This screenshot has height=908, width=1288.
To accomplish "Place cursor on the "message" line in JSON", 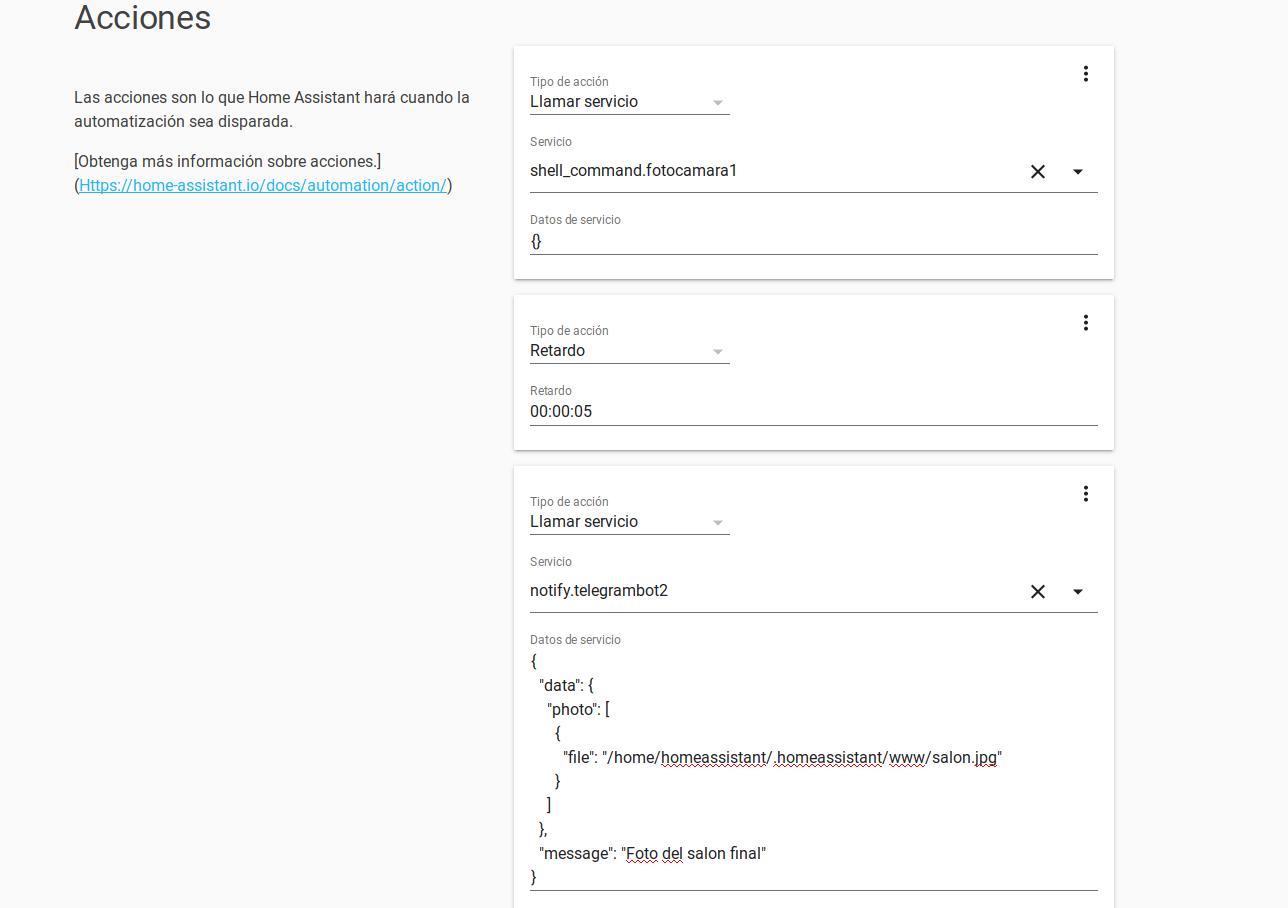I will 652,854.
